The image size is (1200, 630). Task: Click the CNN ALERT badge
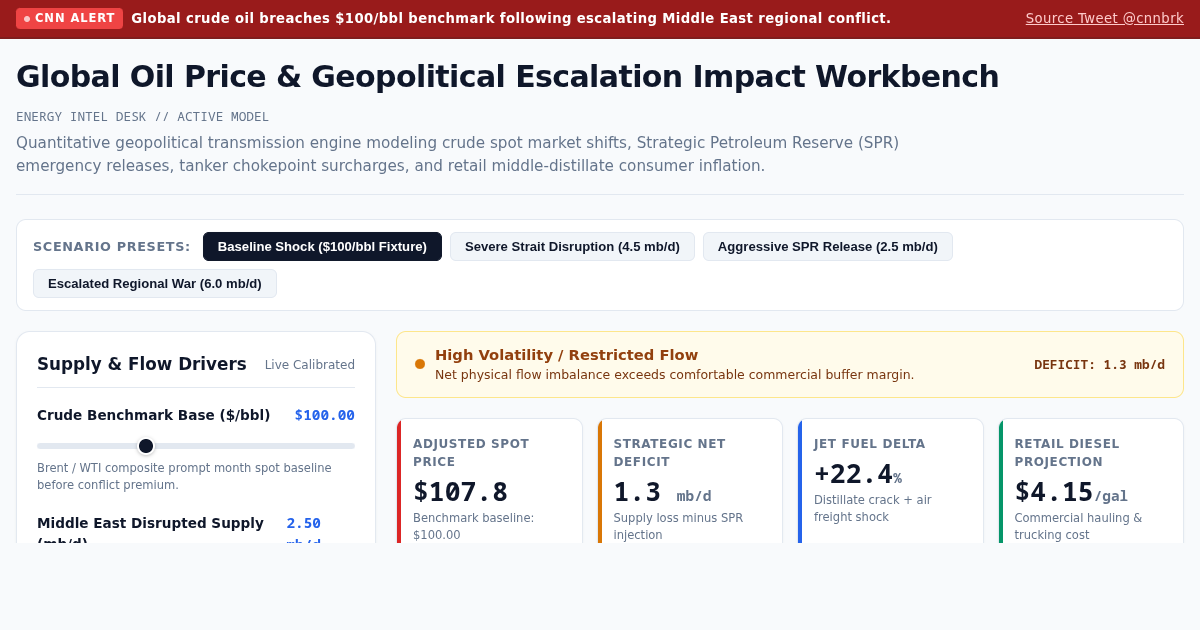(x=69, y=18)
